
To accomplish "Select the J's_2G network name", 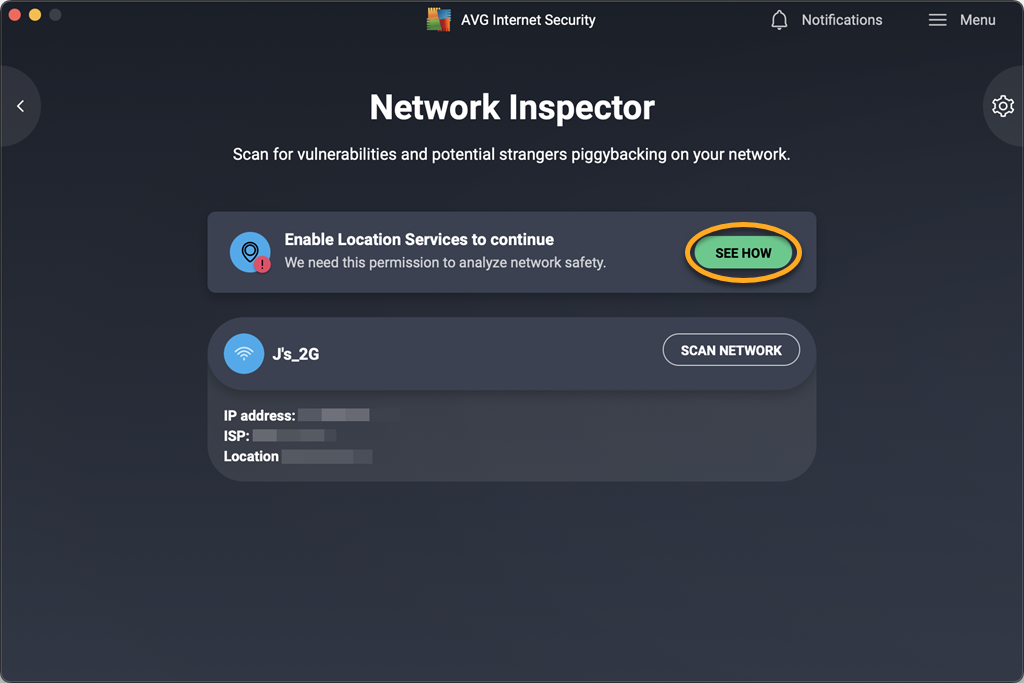I will click(x=296, y=354).
